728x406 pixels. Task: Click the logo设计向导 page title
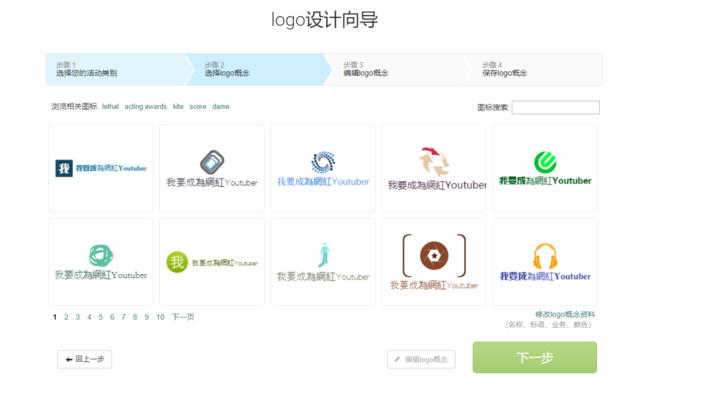[324, 20]
